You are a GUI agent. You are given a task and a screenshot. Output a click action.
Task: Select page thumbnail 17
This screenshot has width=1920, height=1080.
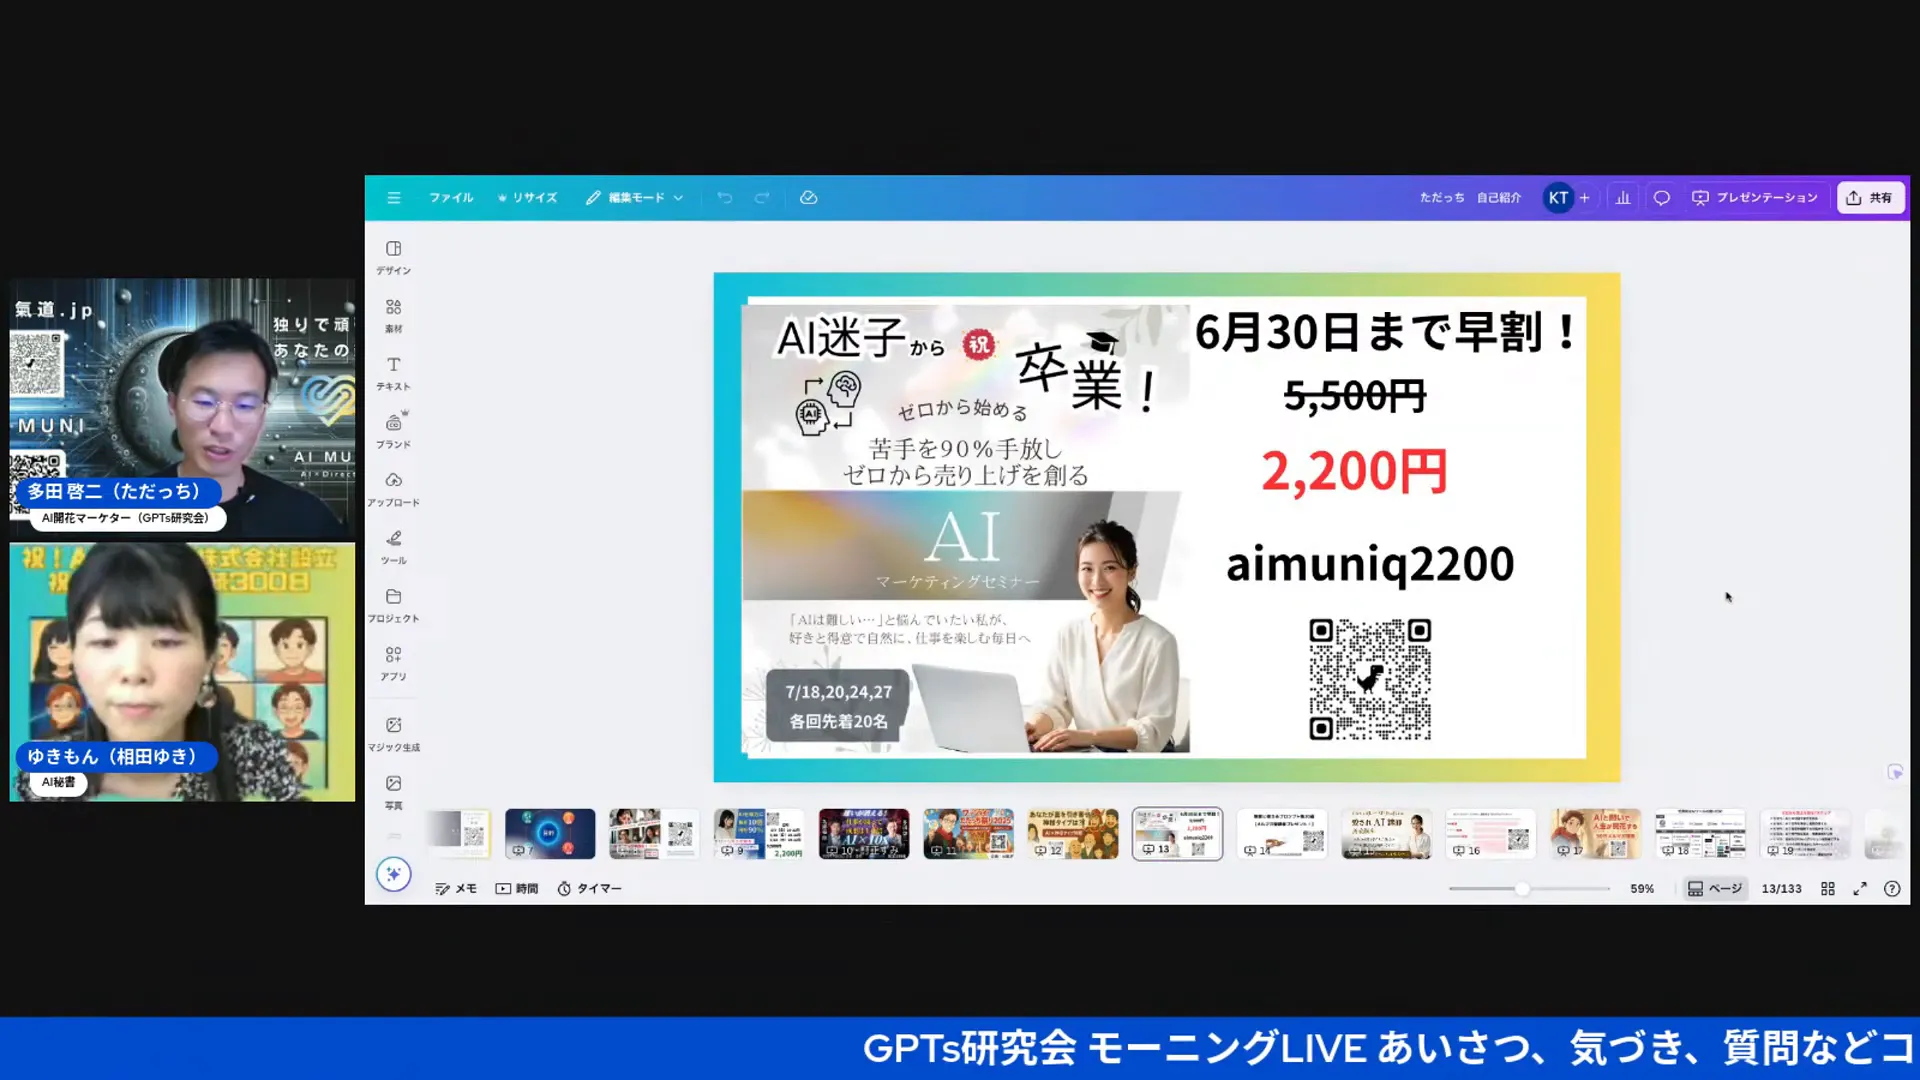[1596, 834]
